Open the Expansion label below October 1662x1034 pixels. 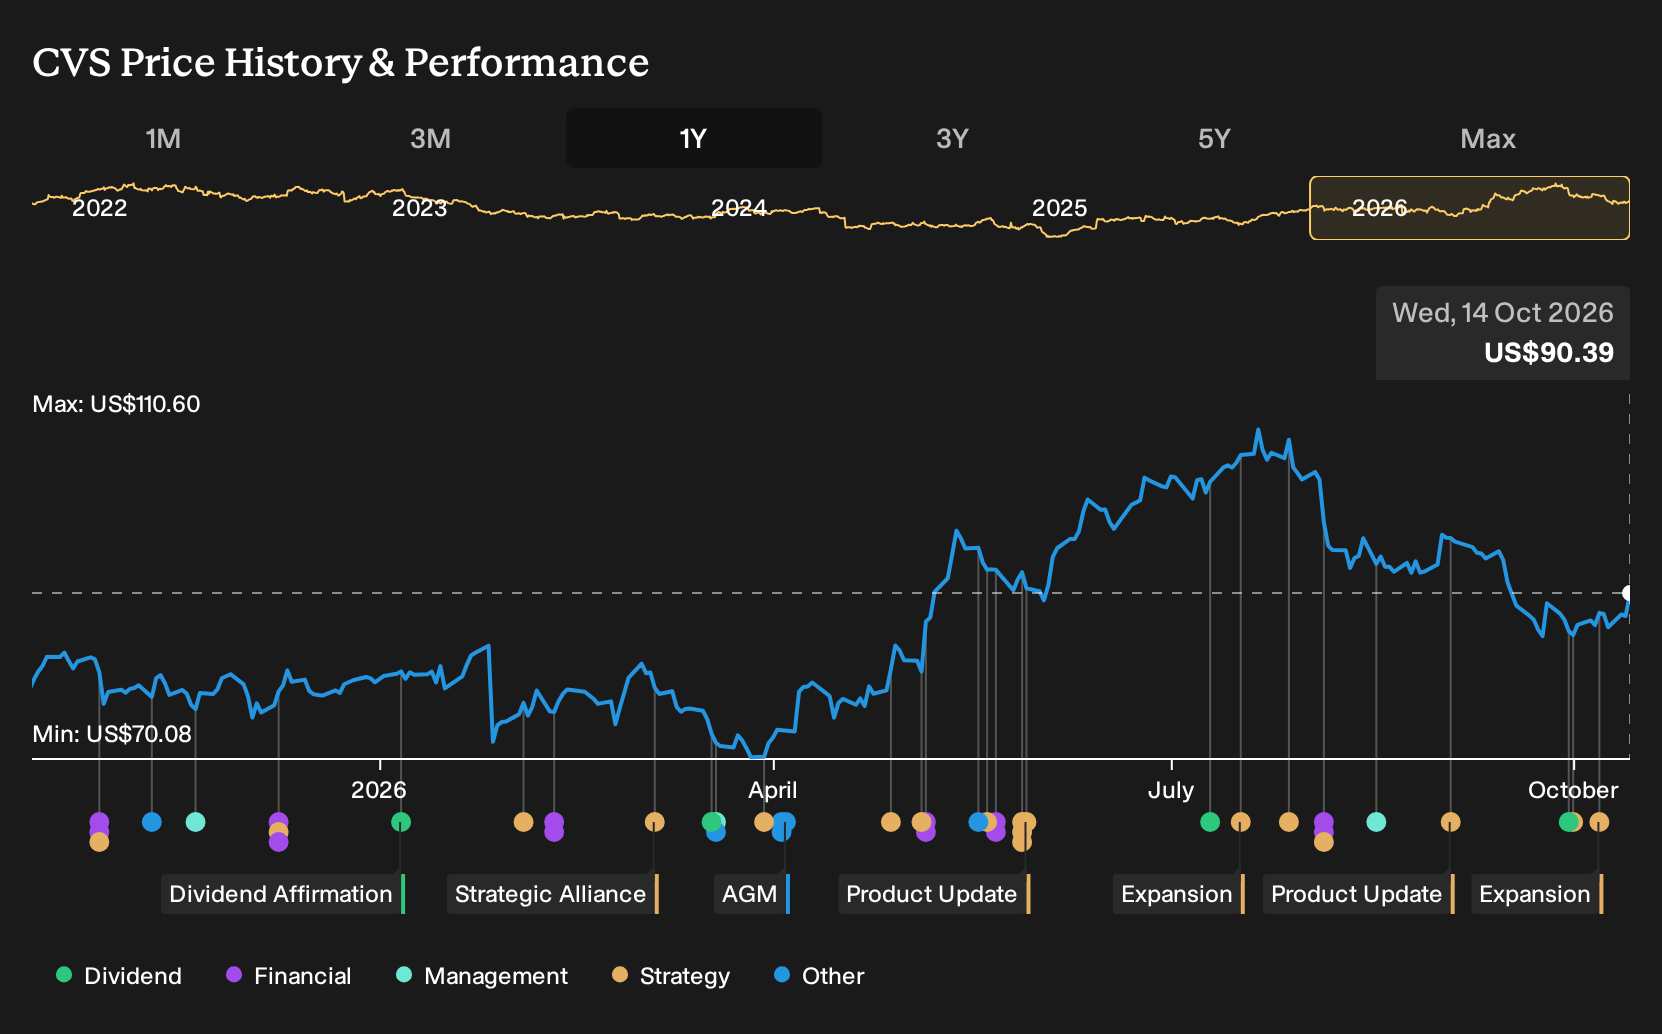1536,894
